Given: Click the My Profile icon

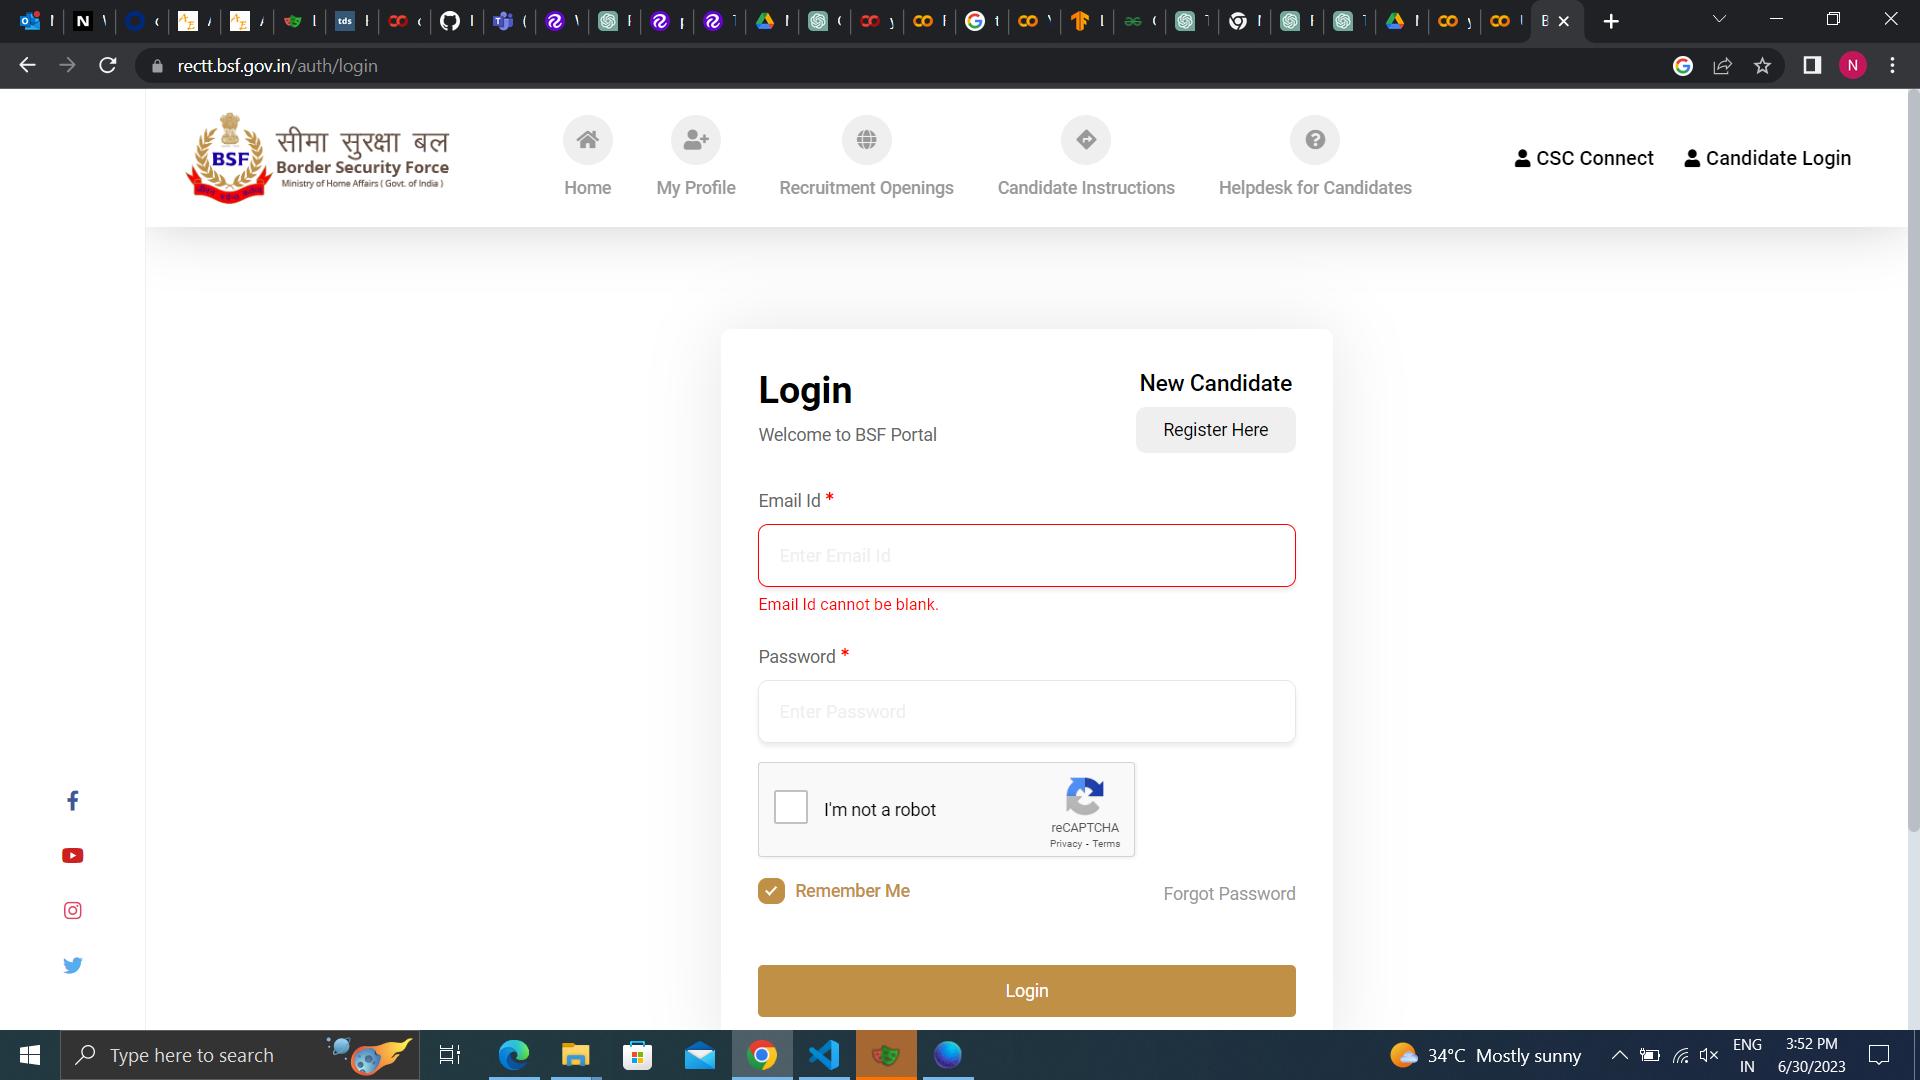Looking at the screenshot, I should pyautogui.click(x=696, y=140).
